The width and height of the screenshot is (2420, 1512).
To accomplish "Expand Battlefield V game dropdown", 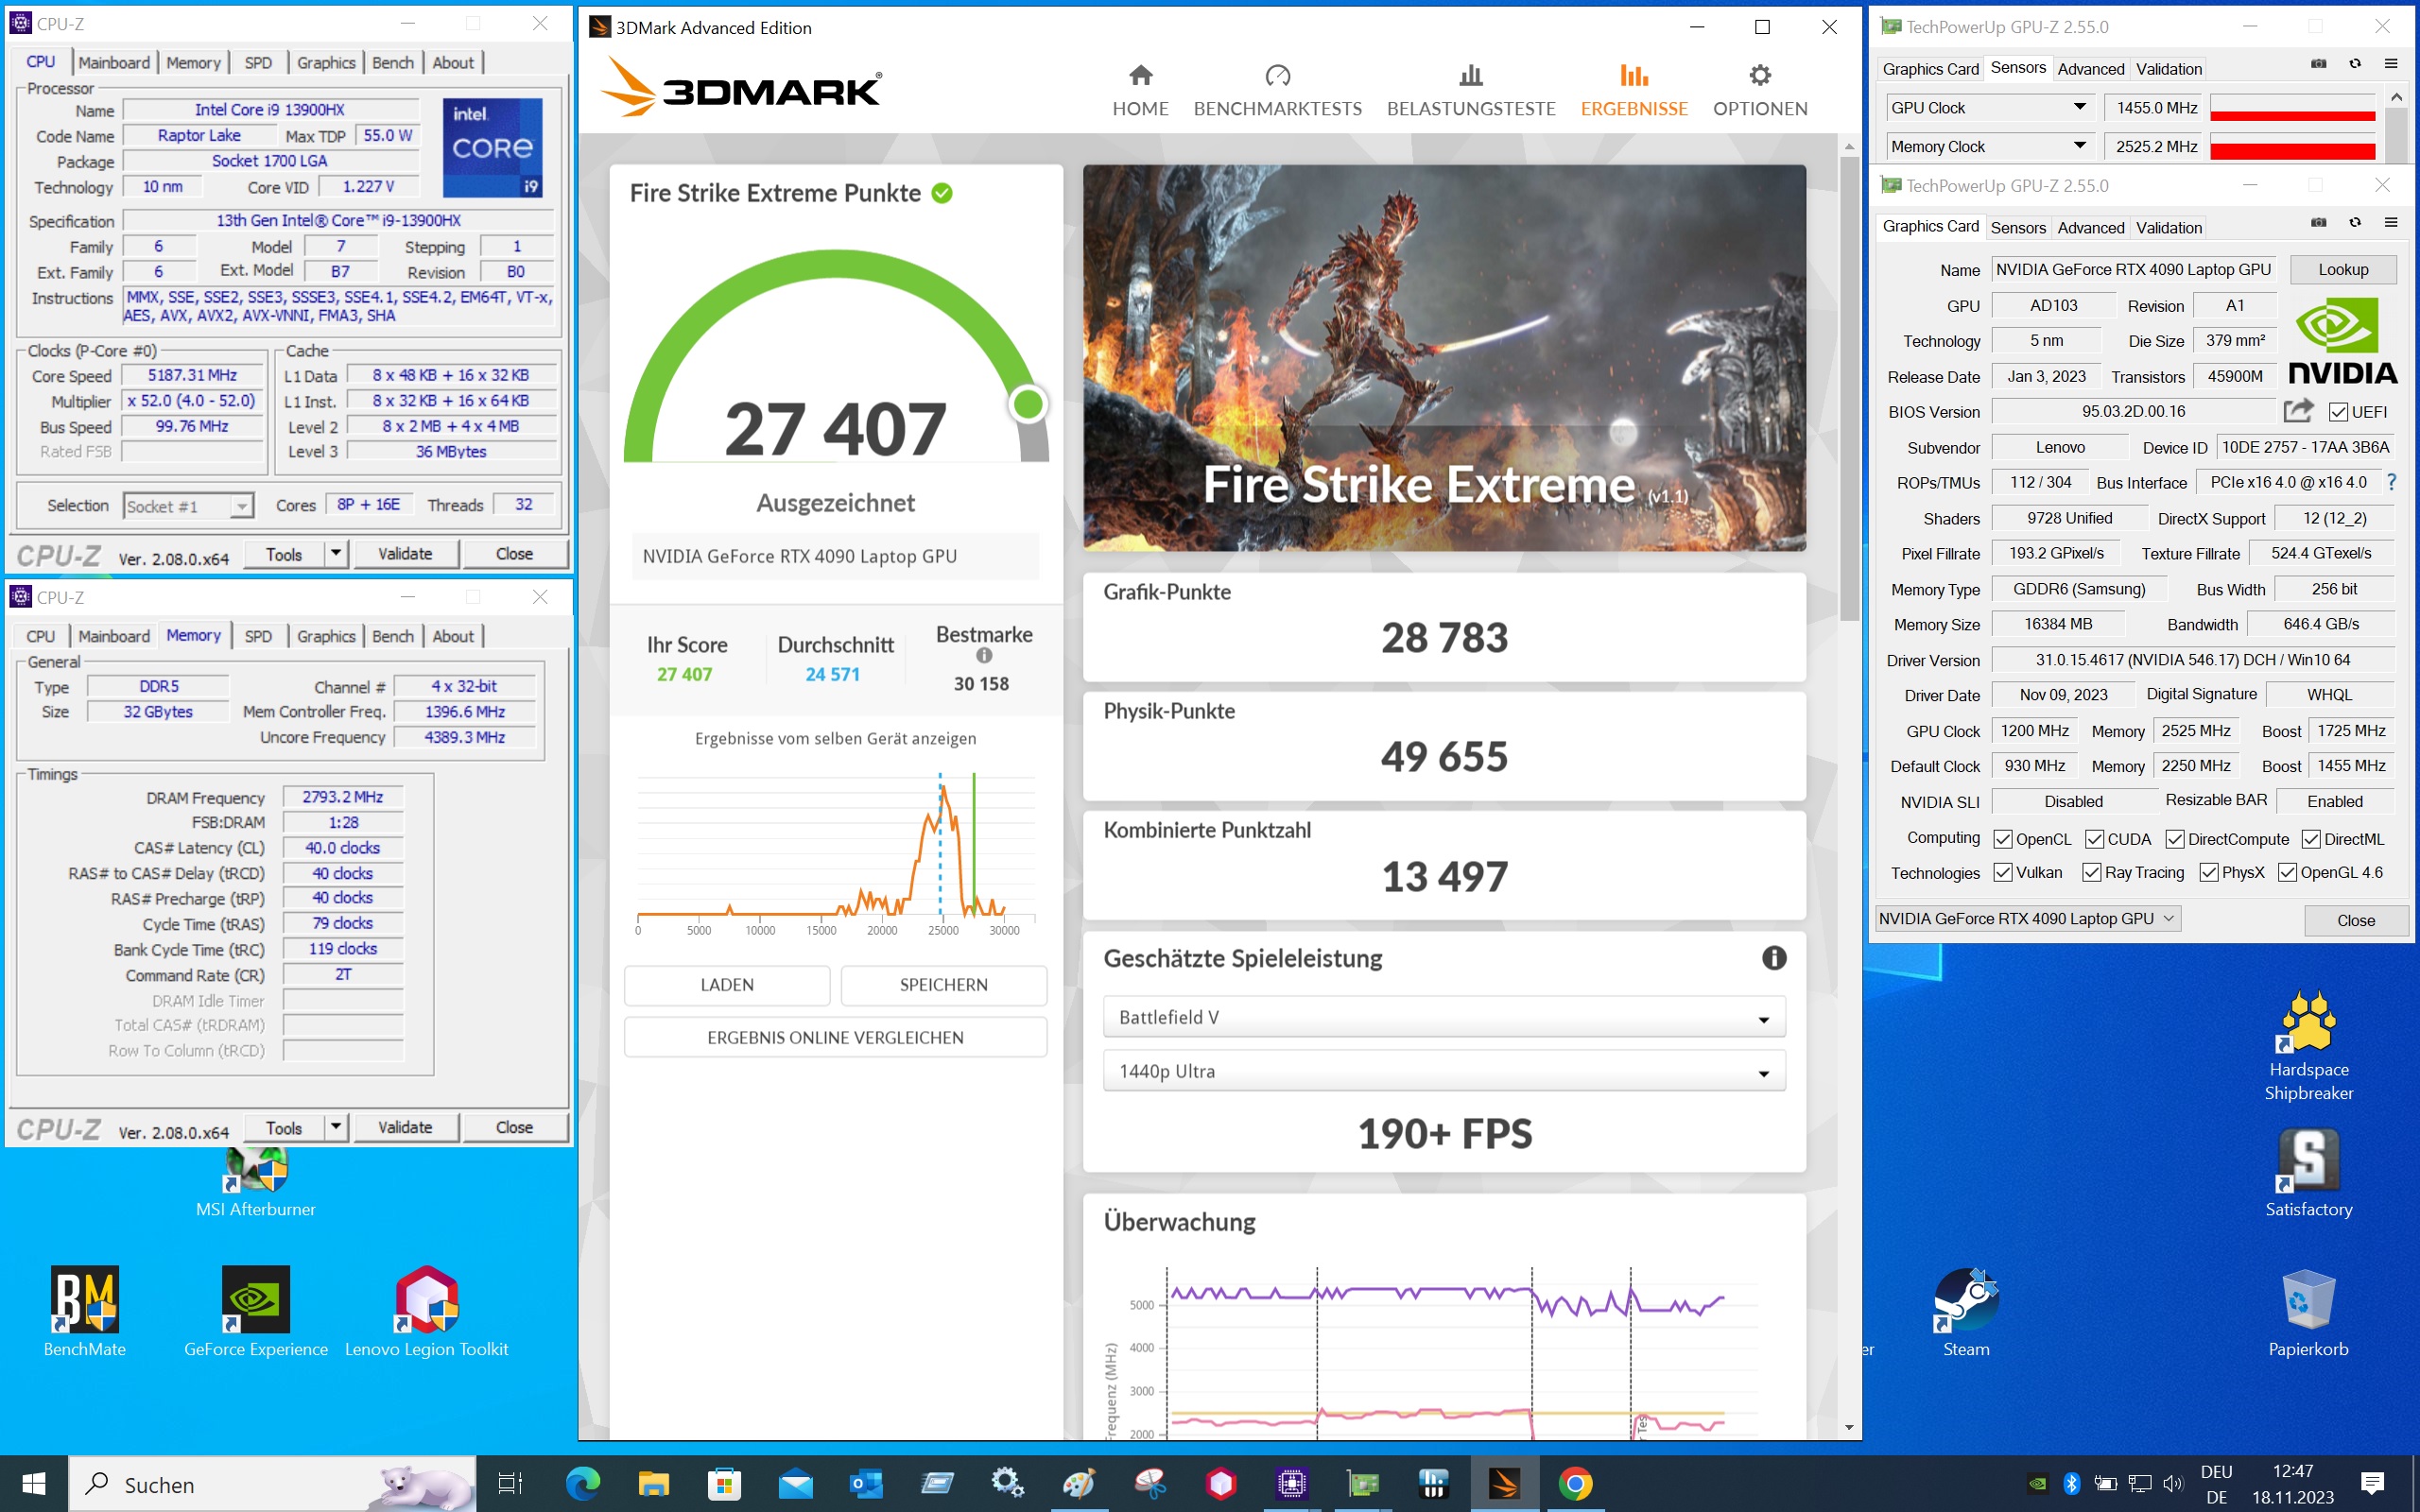I will 1444,1017.
